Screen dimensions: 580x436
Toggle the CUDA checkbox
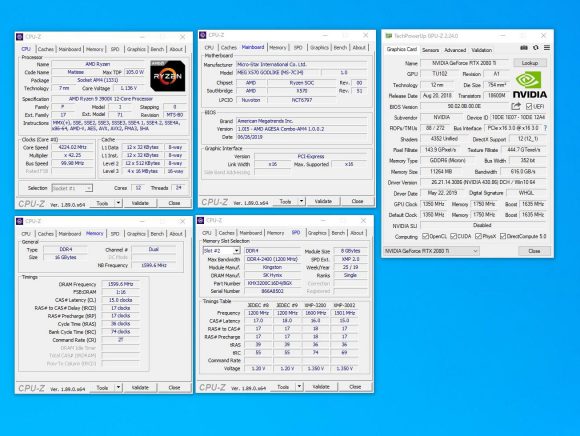coord(453,236)
